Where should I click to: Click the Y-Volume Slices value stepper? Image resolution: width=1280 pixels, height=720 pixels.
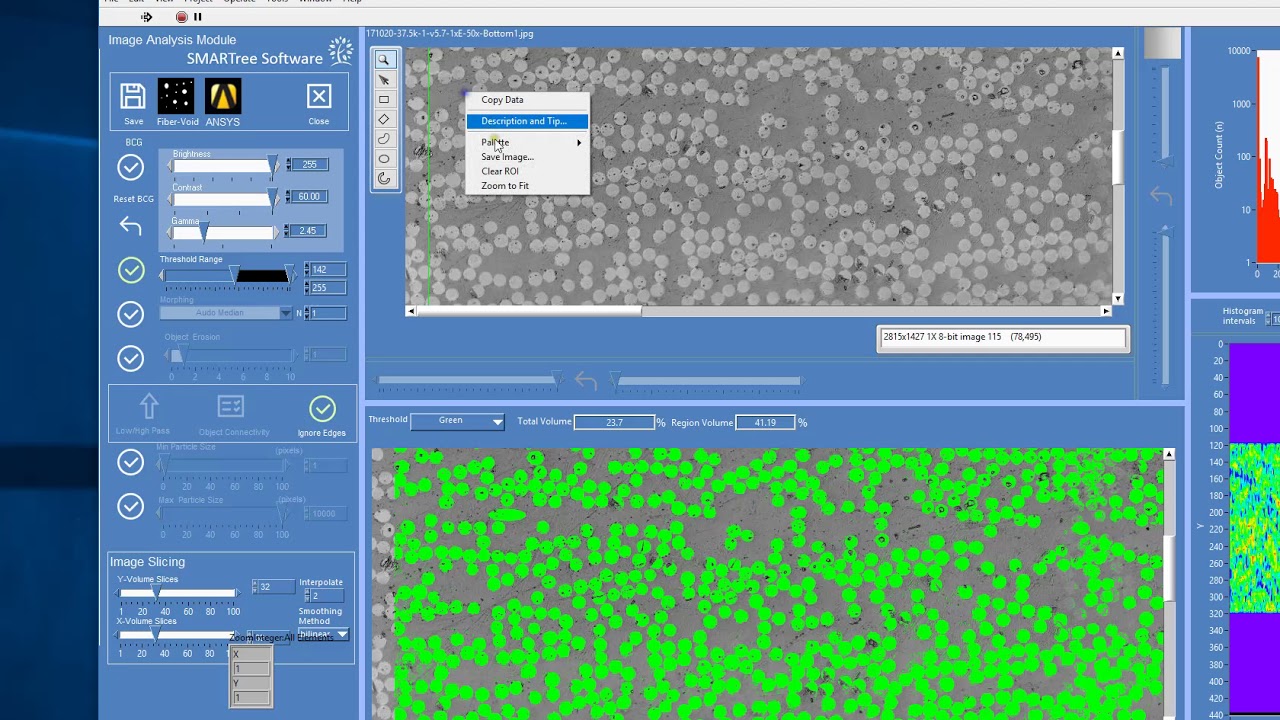pyautogui.click(x=257, y=587)
